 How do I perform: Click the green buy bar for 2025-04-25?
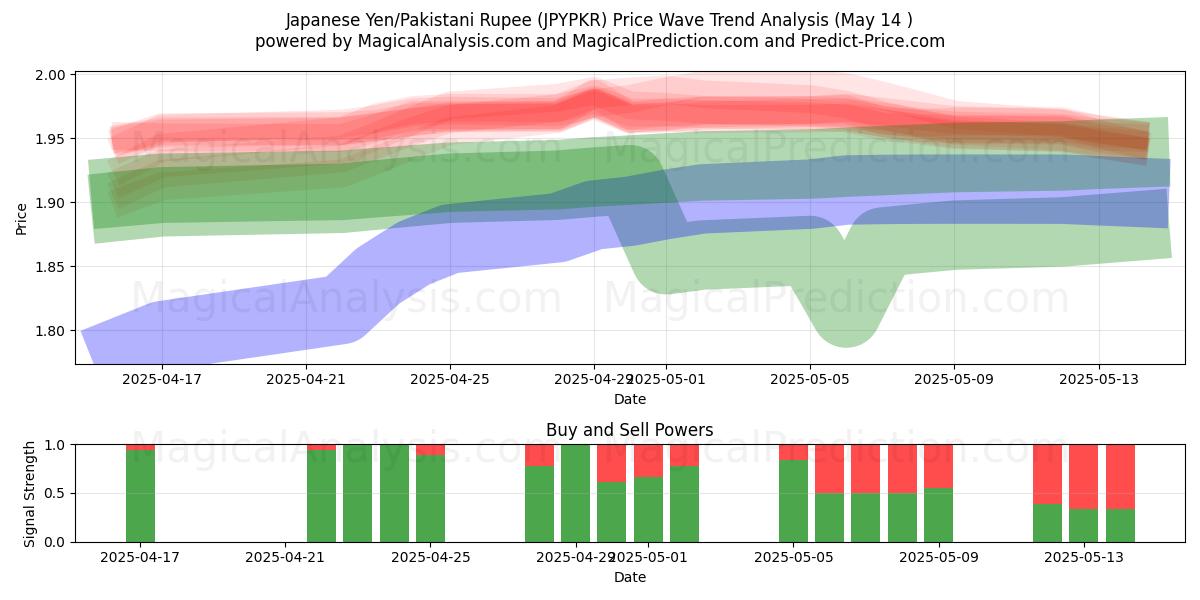tap(430, 499)
